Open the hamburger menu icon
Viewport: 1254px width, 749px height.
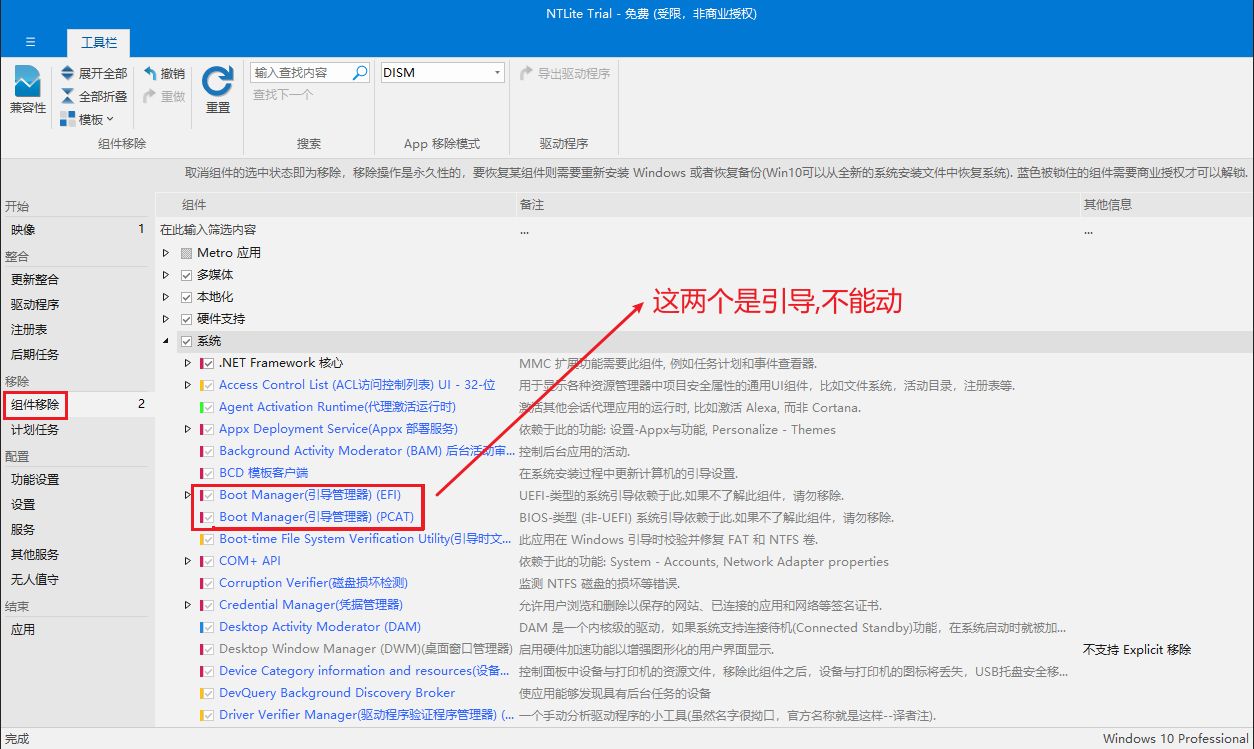pyautogui.click(x=30, y=42)
